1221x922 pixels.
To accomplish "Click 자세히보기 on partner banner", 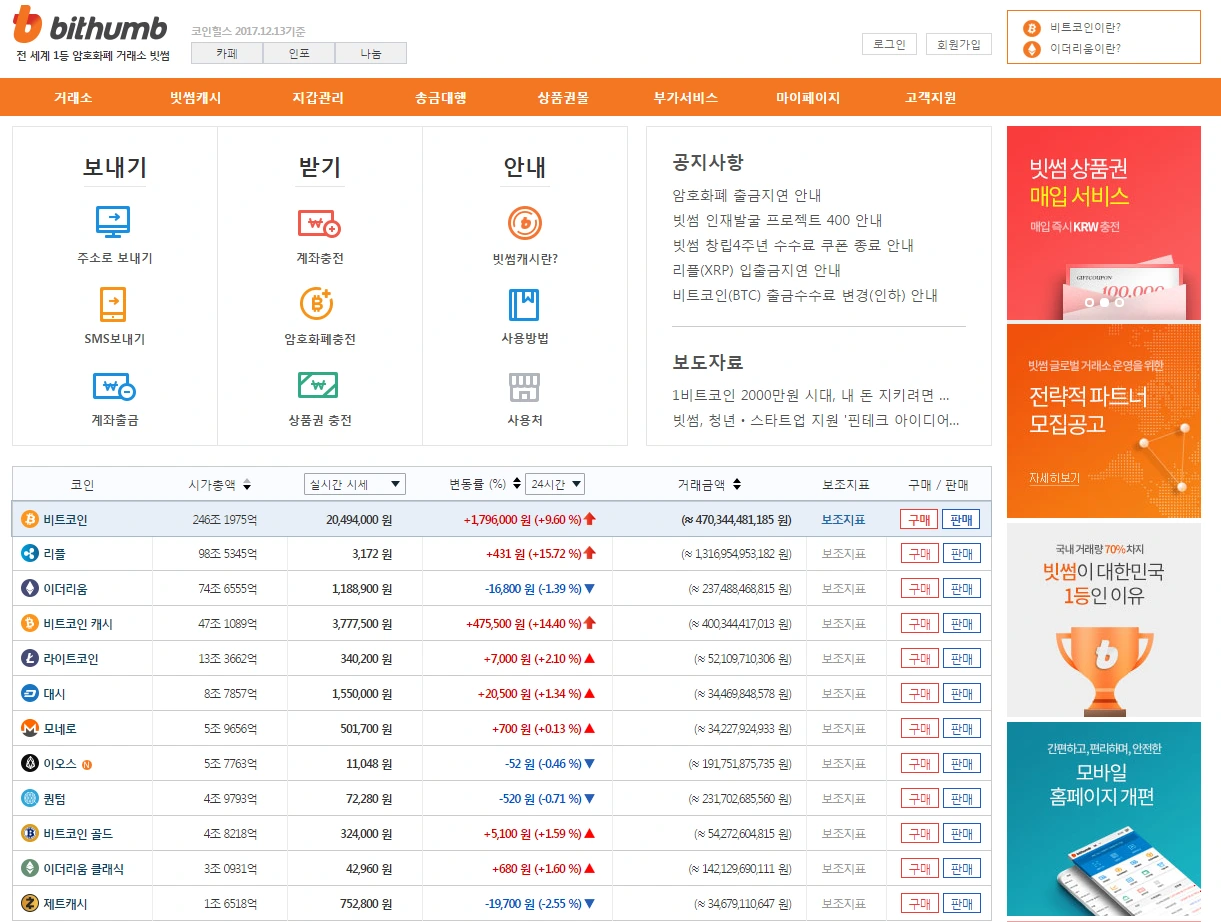I will (x=1054, y=478).
